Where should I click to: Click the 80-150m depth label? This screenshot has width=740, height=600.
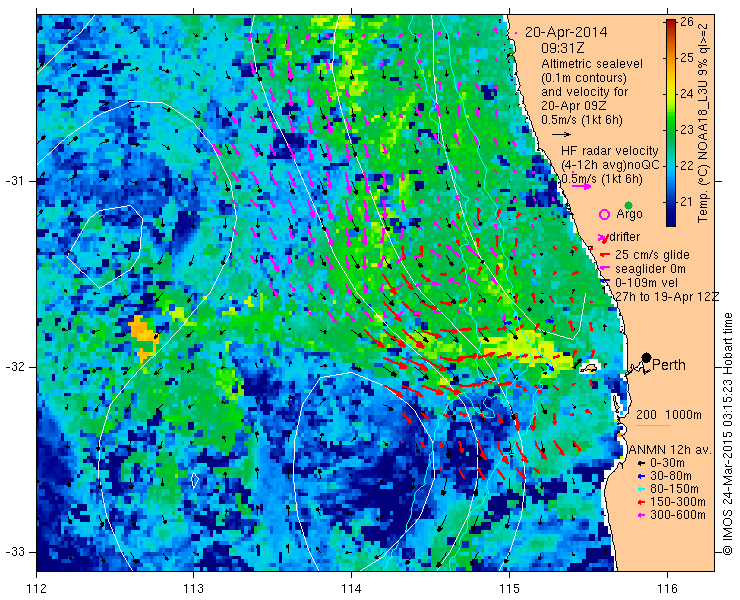tap(674, 489)
